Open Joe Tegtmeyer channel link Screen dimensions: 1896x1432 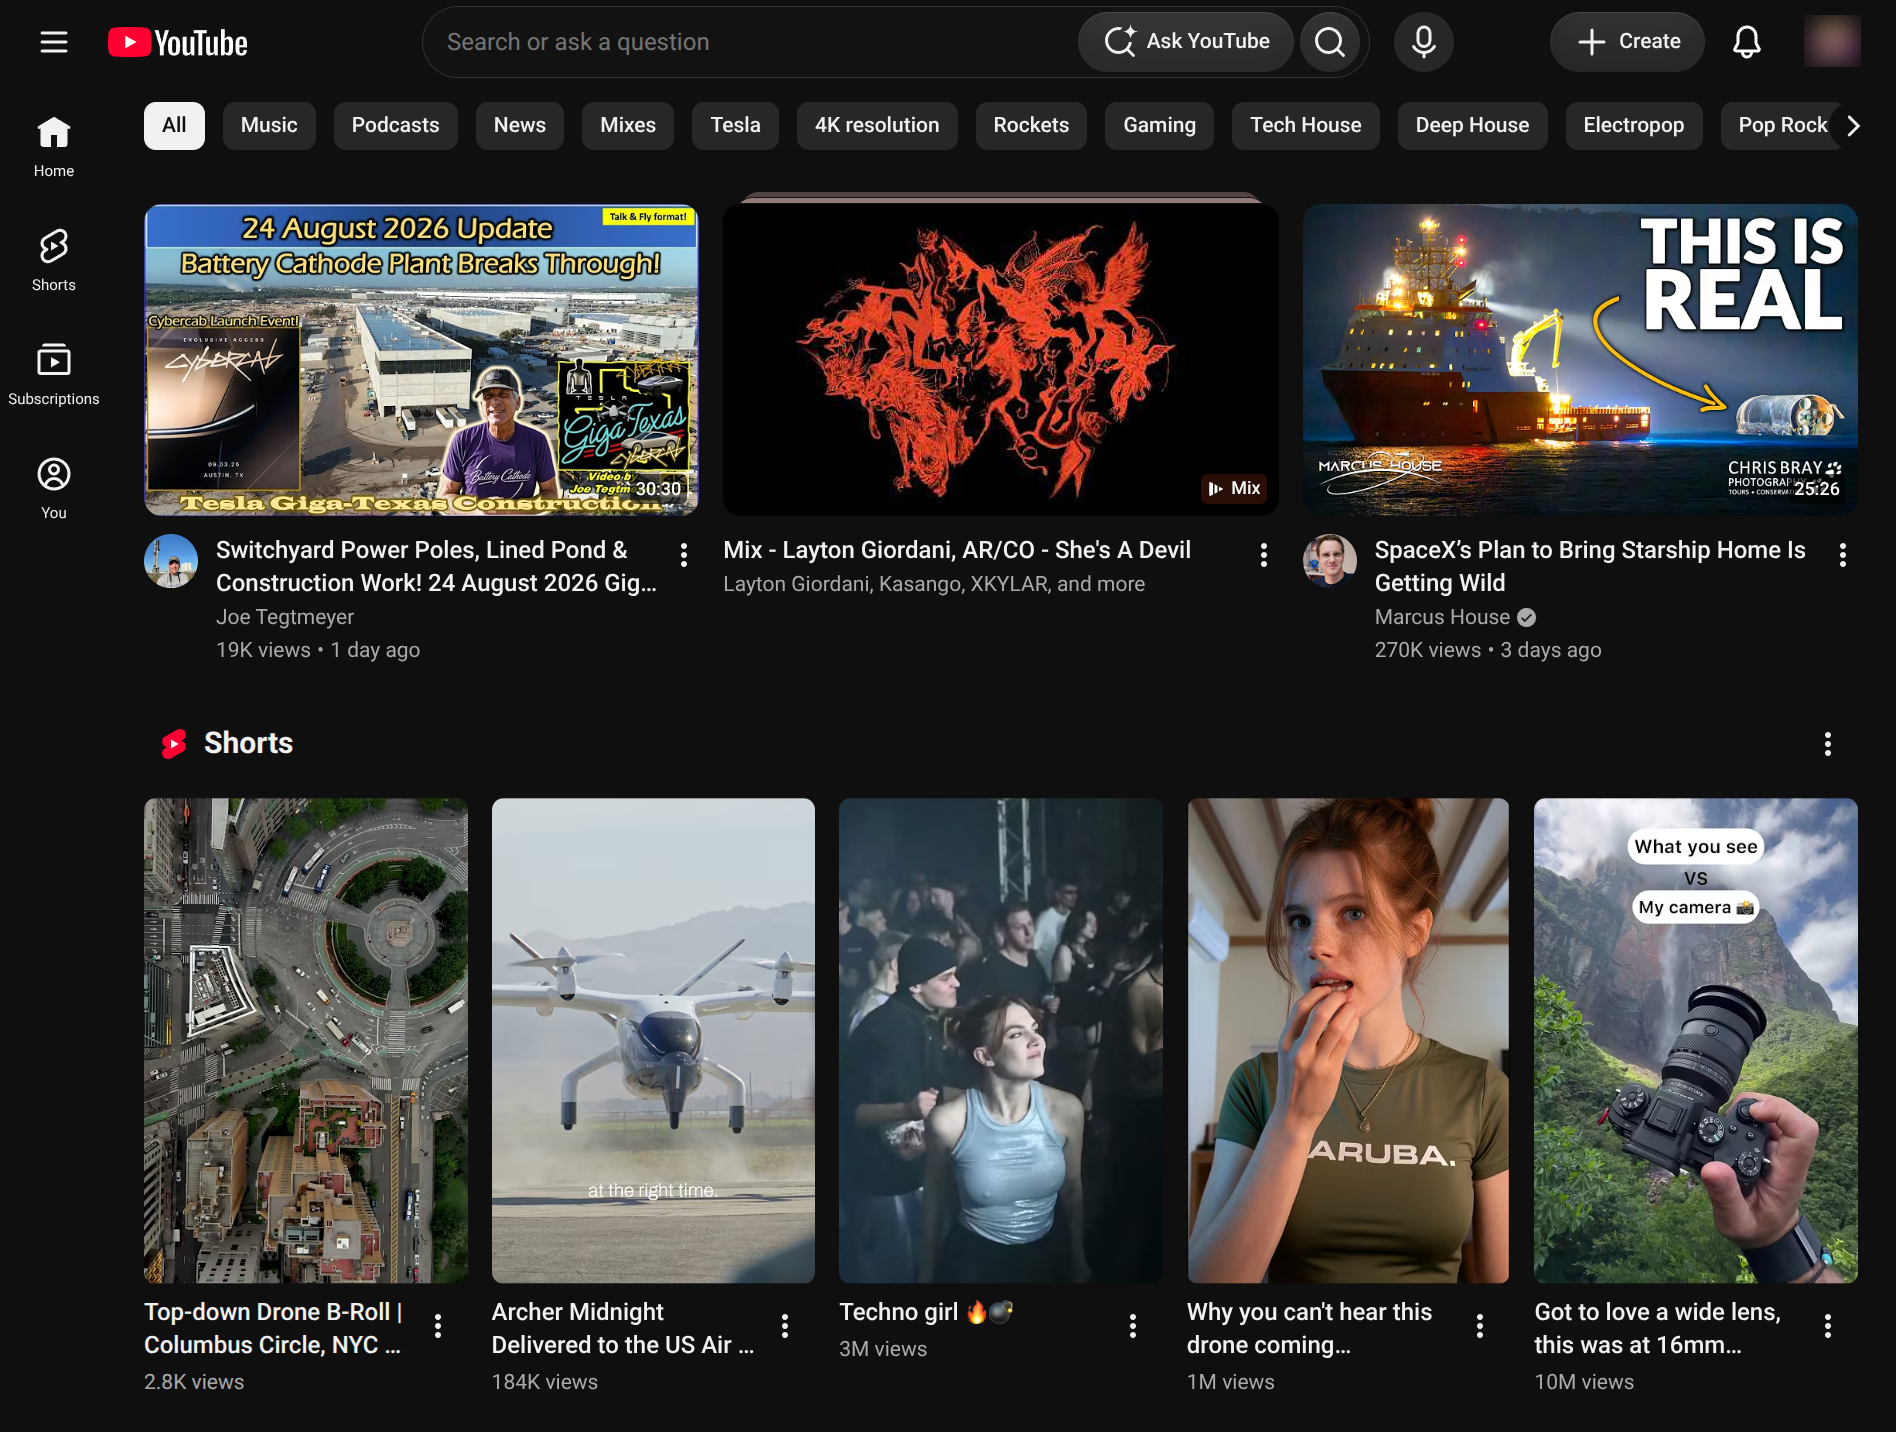(x=285, y=617)
